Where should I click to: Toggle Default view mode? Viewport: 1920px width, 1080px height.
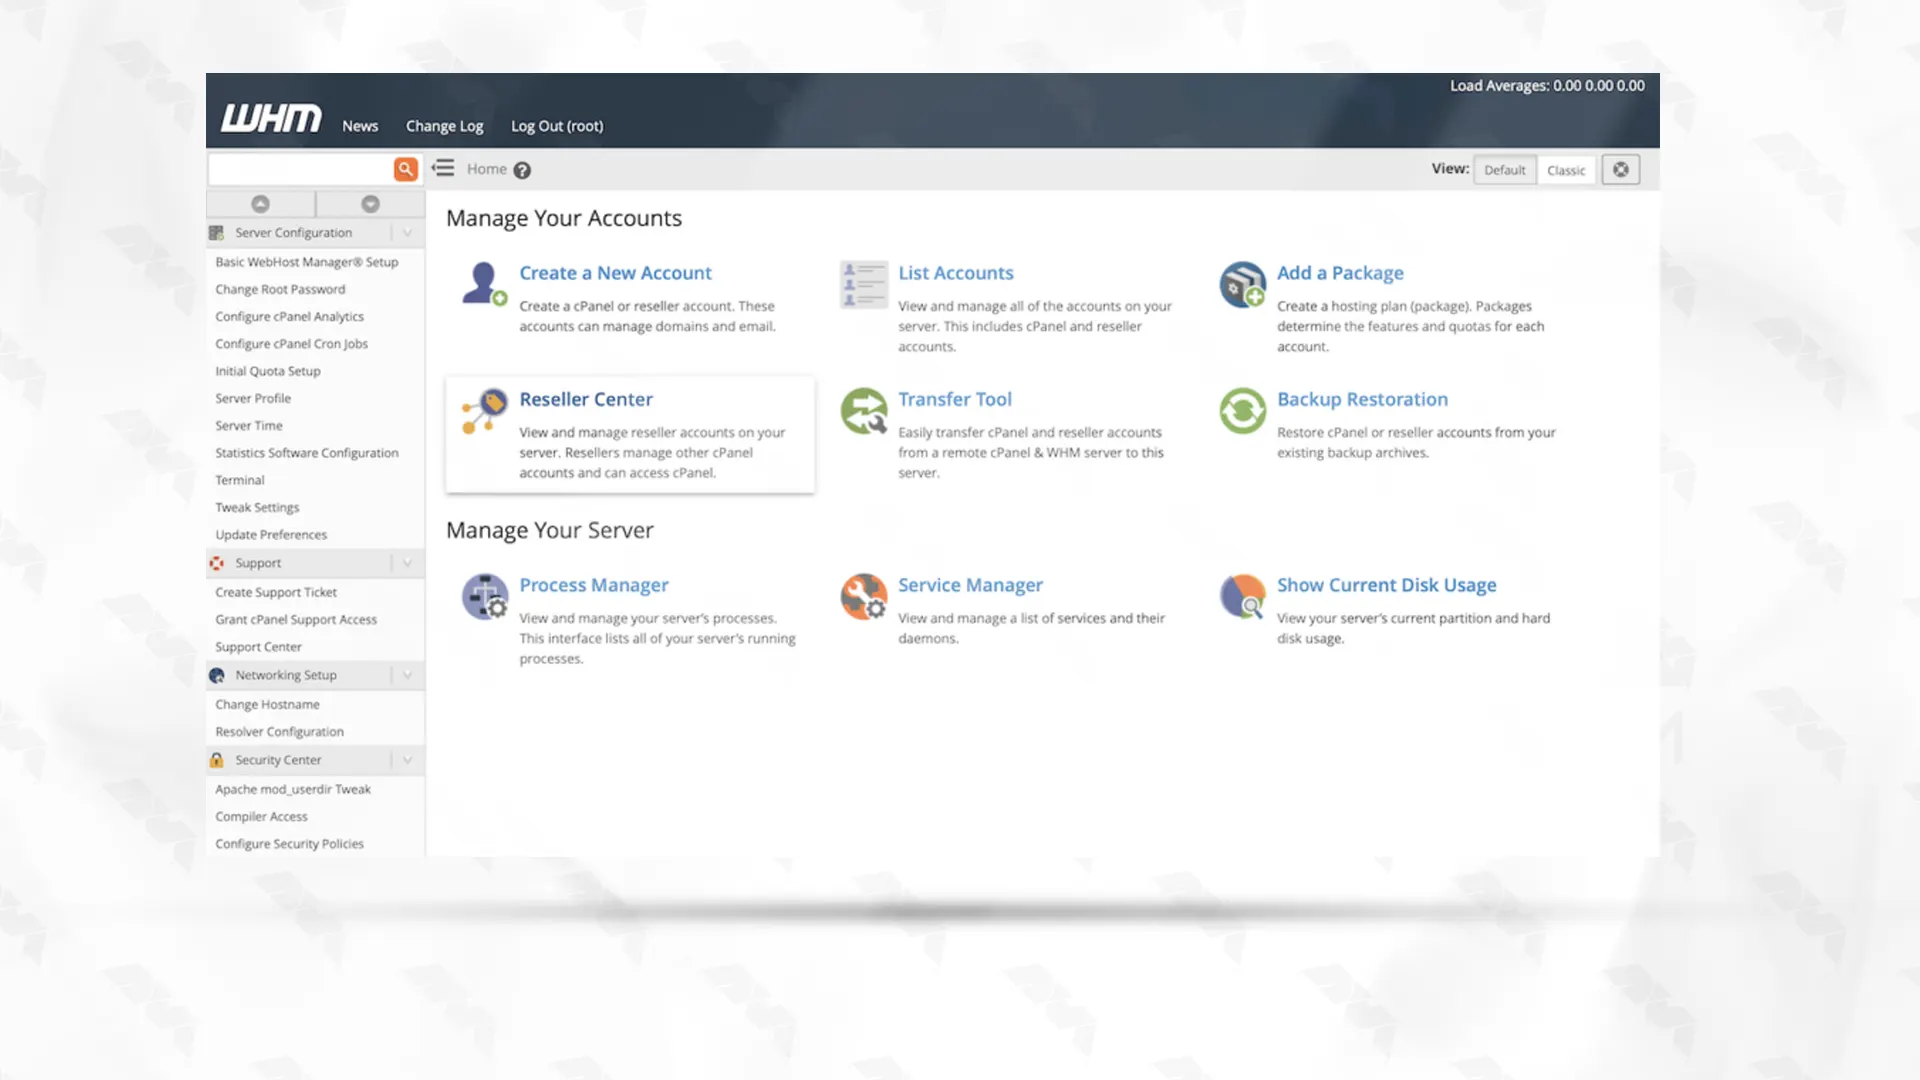point(1503,169)
